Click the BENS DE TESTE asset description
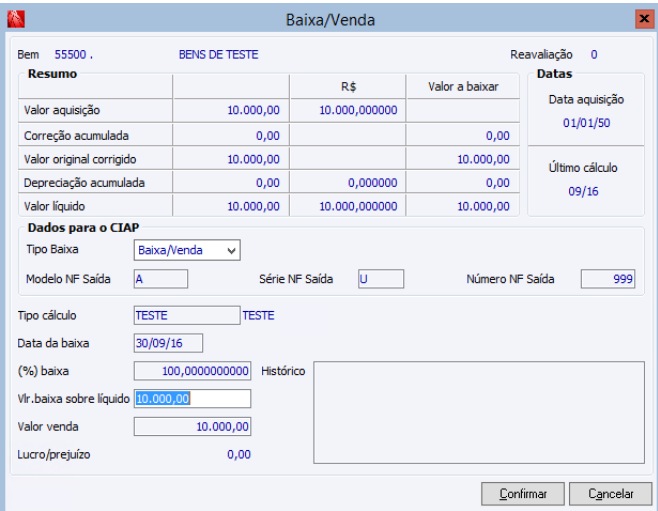The image size is (658, 511). (x=218, y=55)
